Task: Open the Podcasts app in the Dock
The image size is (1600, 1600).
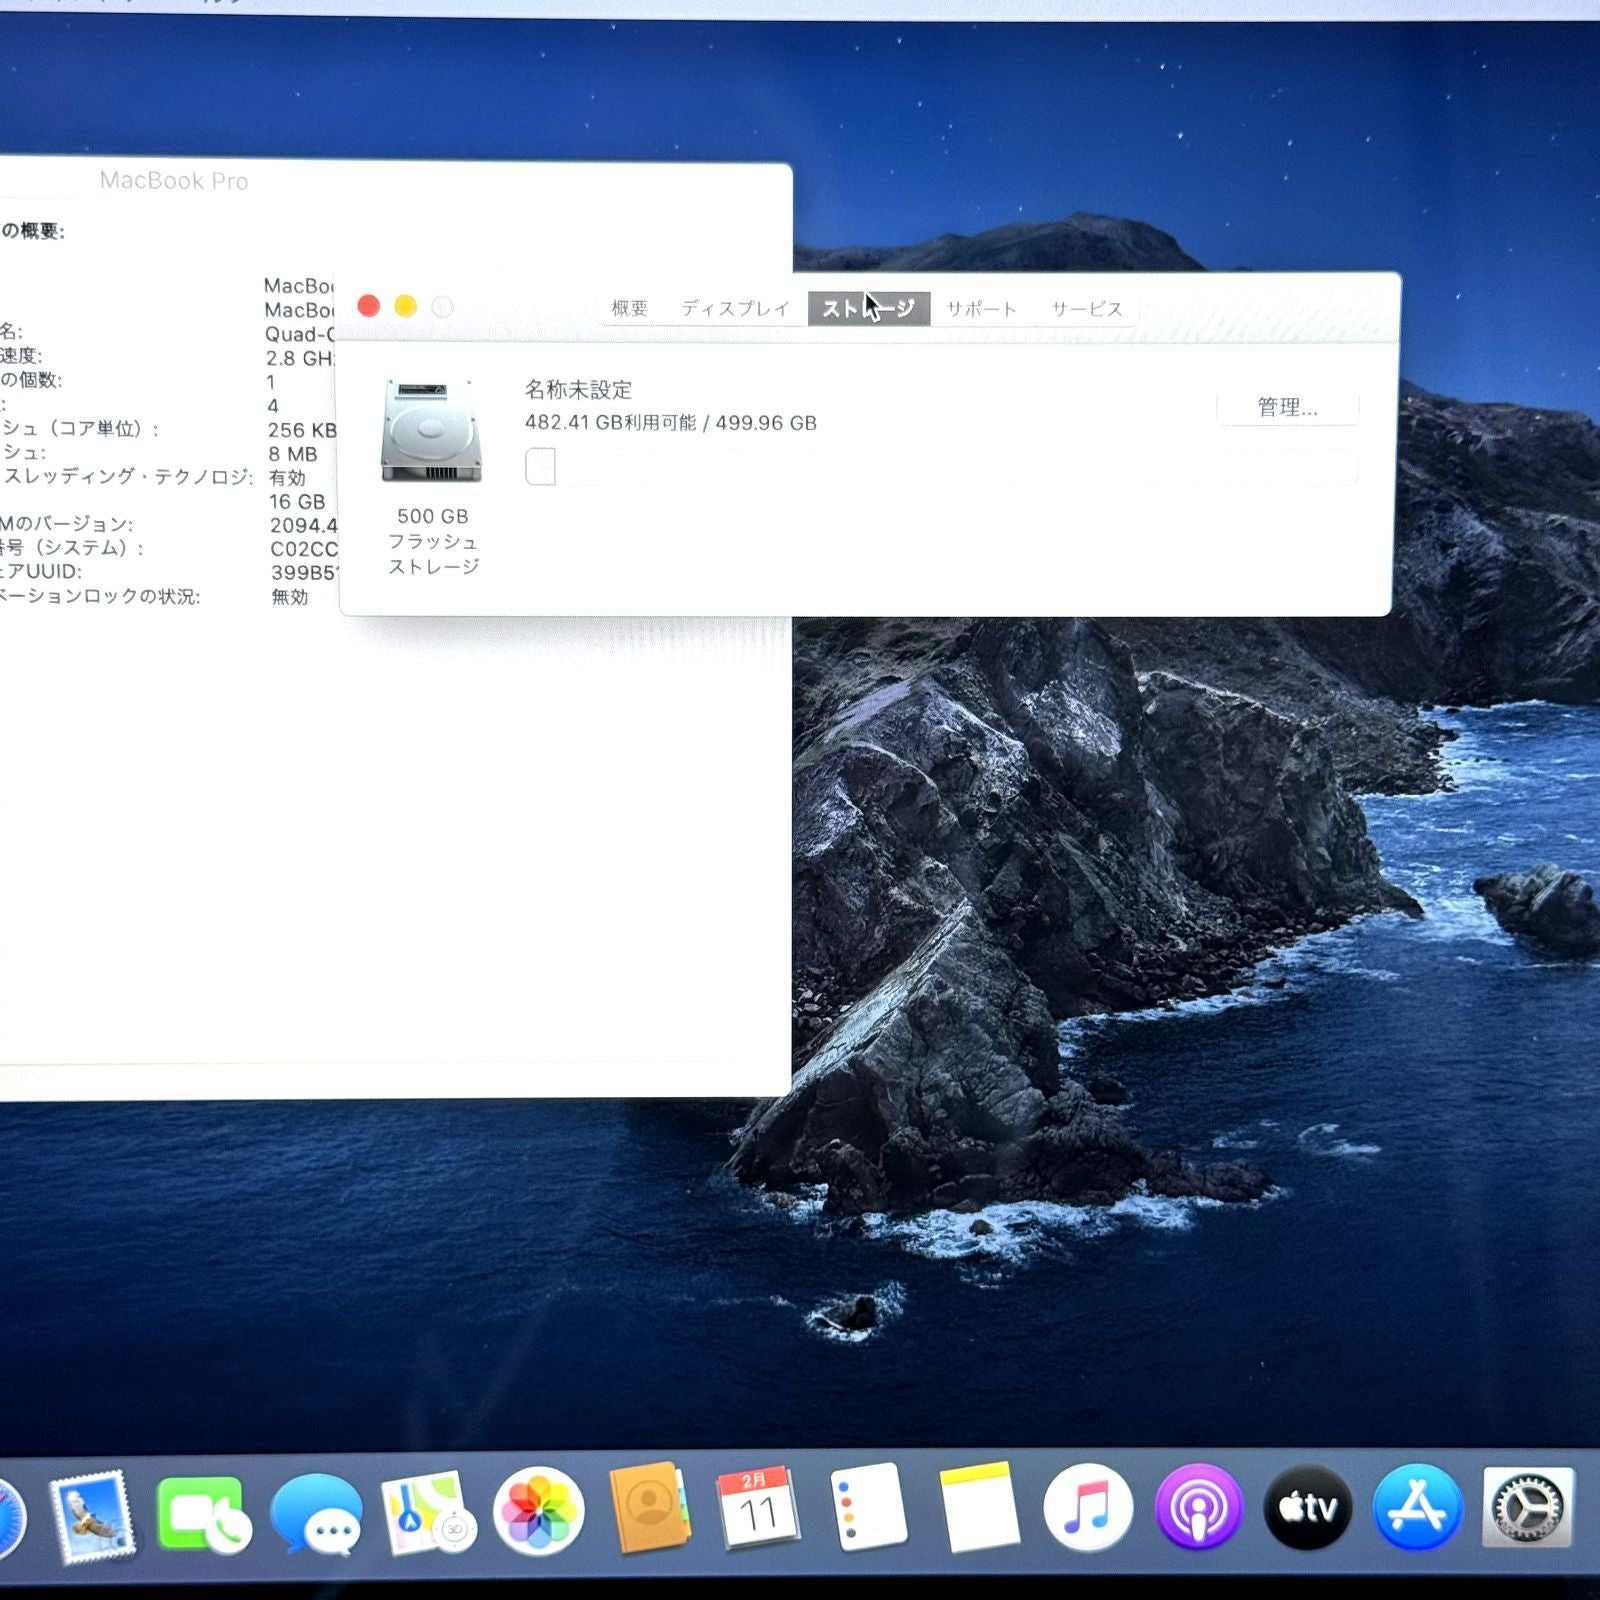Action: 1198,1507
